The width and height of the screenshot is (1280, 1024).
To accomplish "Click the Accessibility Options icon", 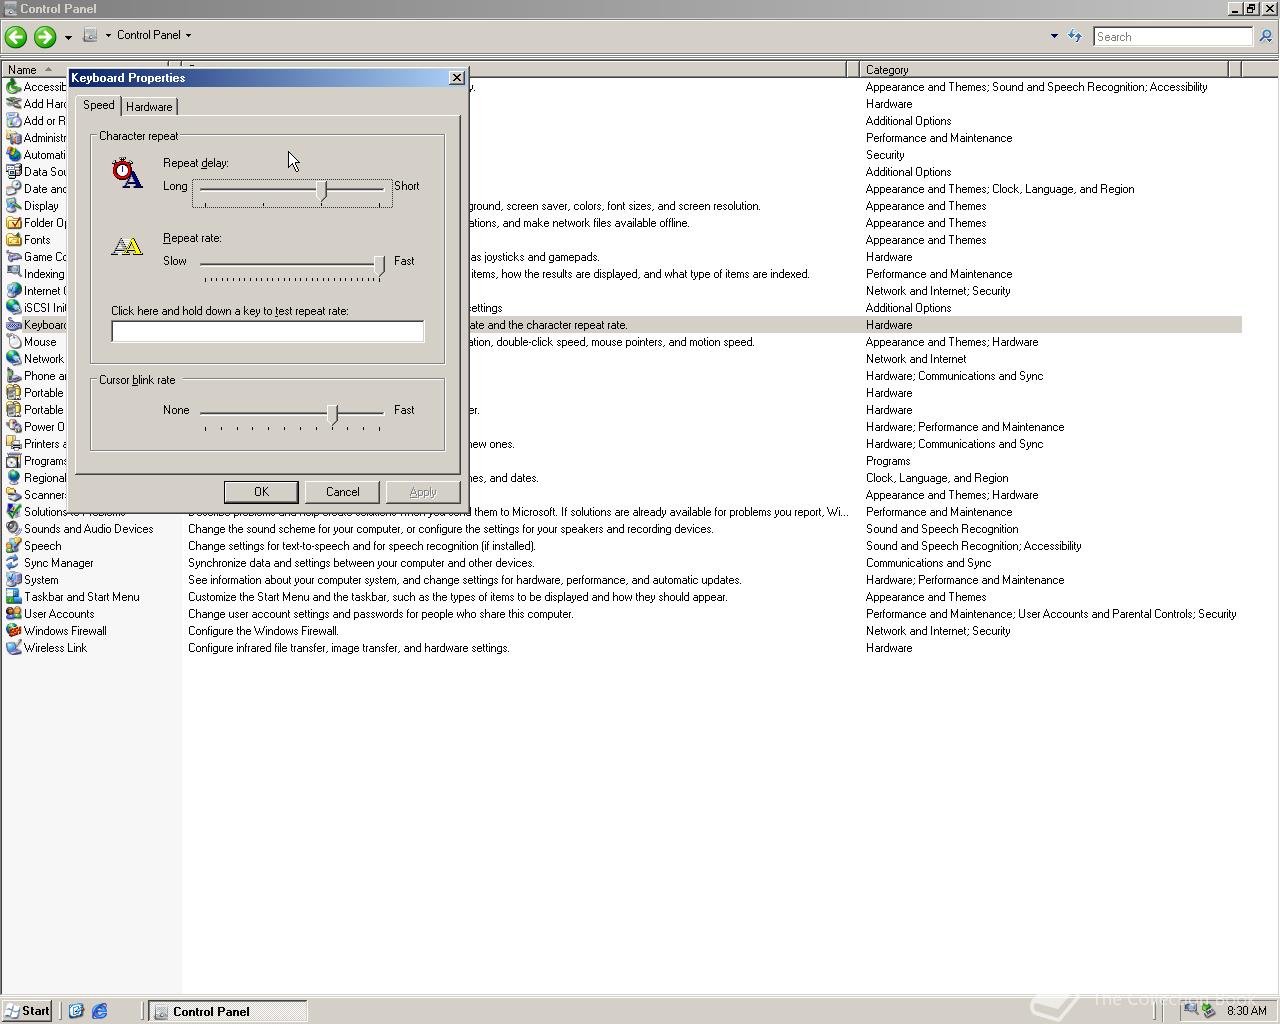I will [x=13, y=87].
